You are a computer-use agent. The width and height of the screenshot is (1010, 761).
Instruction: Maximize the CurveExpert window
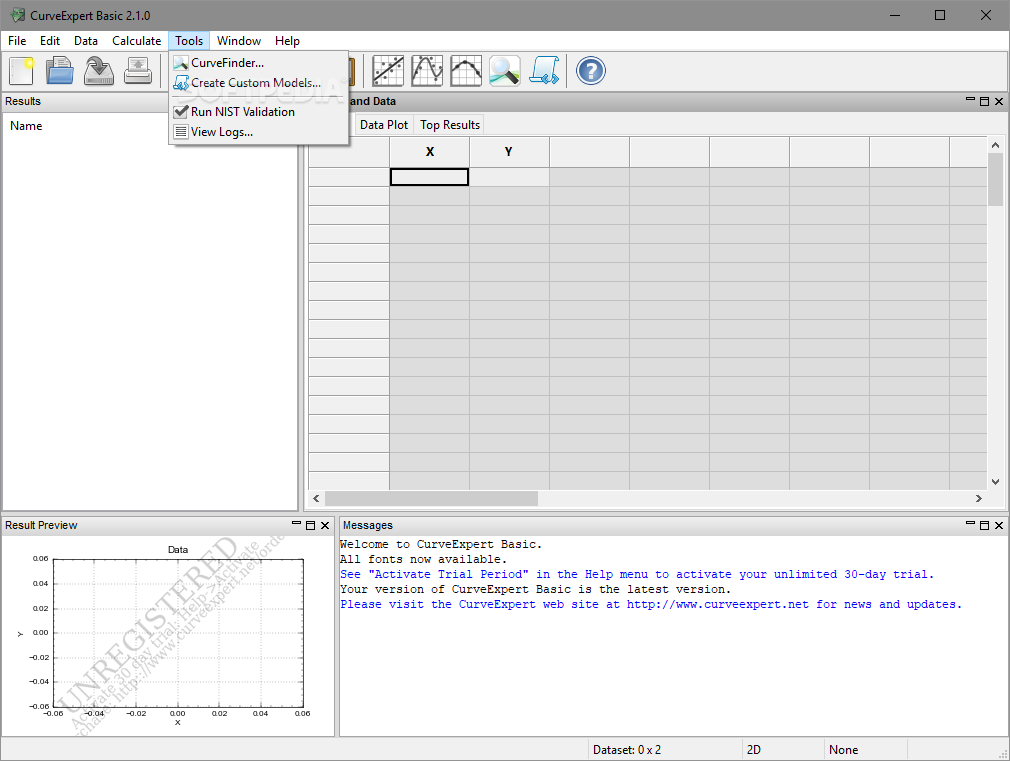[940, 15]
